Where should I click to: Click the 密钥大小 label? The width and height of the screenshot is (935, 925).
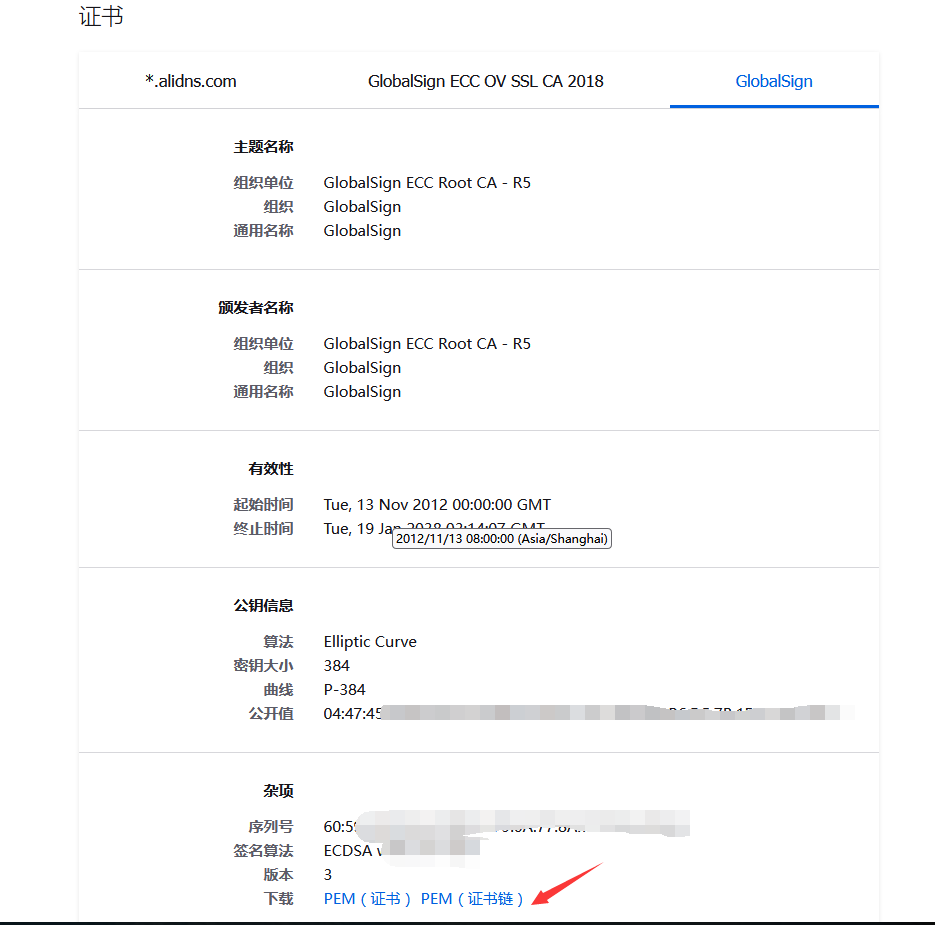click(263, 666)
